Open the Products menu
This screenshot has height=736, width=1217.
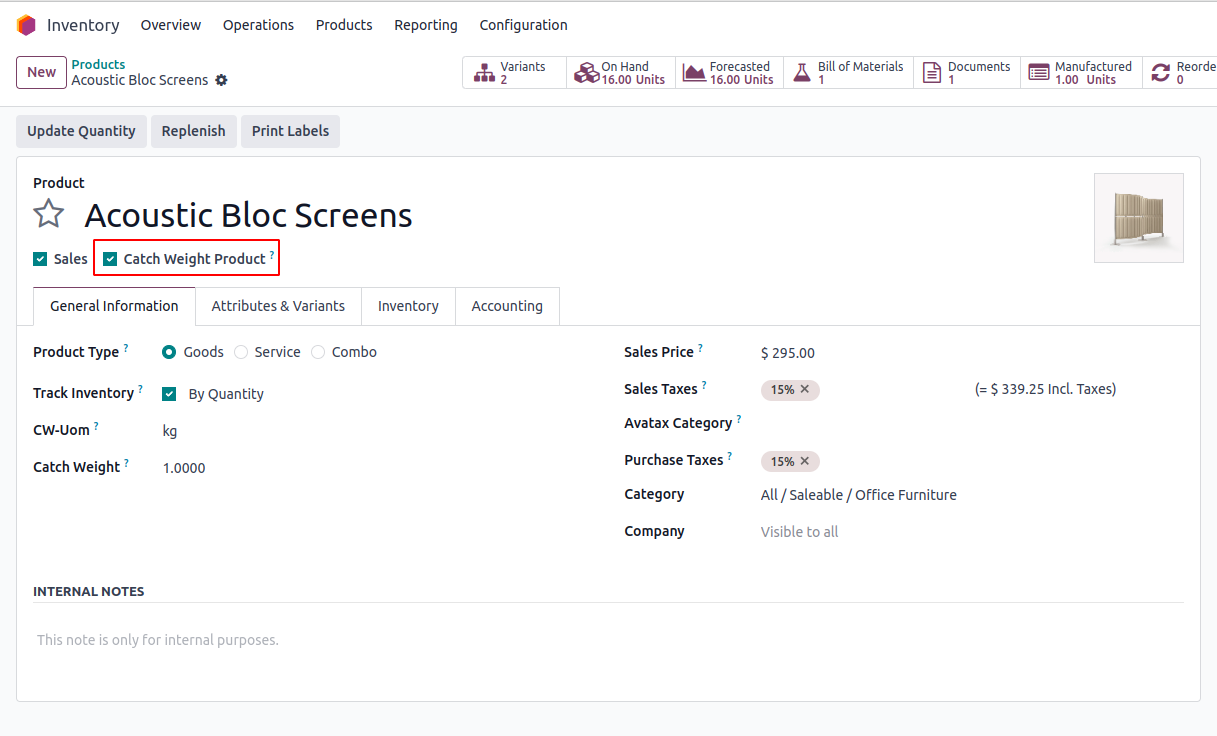pos(344,25)
